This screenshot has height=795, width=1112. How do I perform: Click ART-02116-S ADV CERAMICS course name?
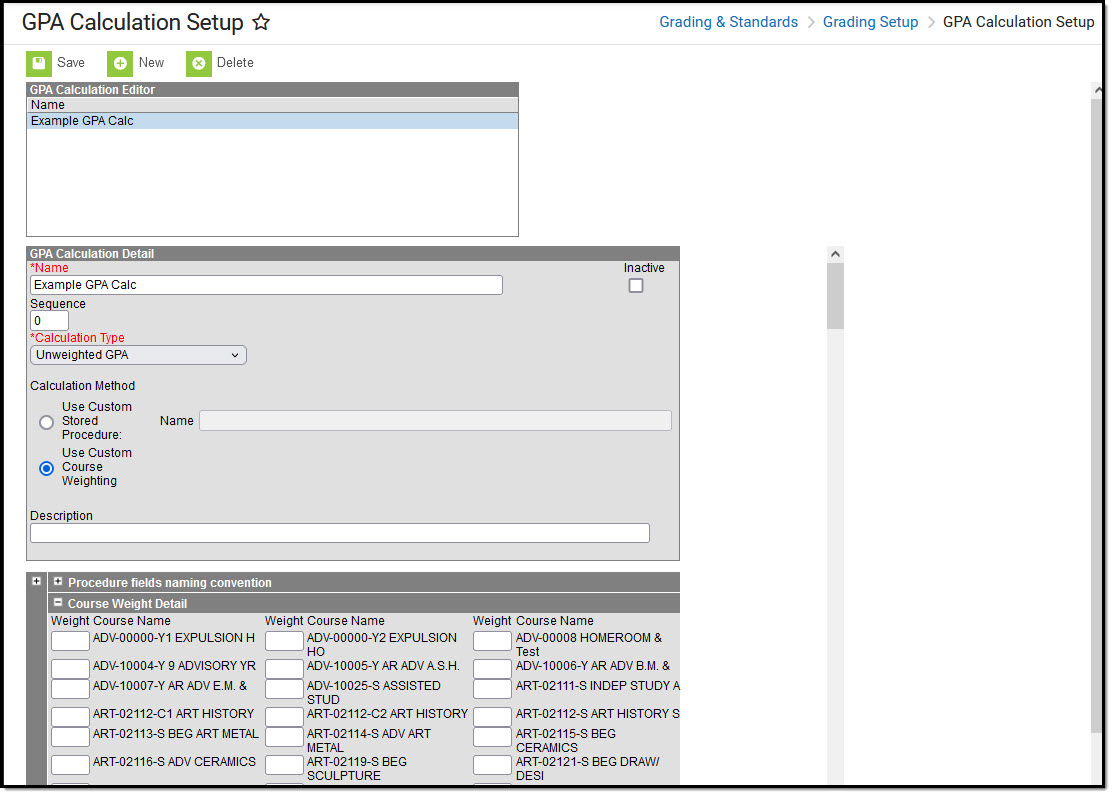pos(174,762)
